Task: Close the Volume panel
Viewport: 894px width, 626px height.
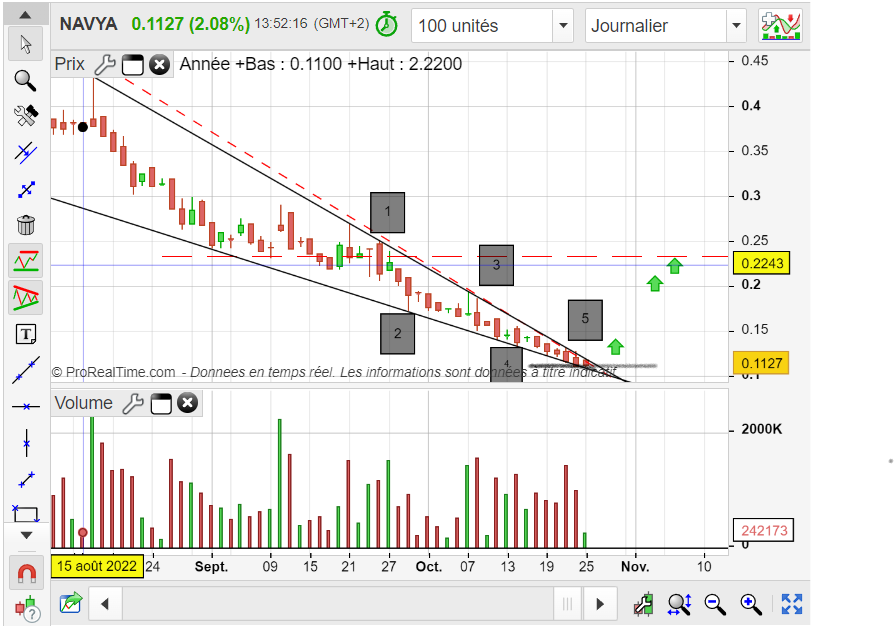Action: pos(188,403)
